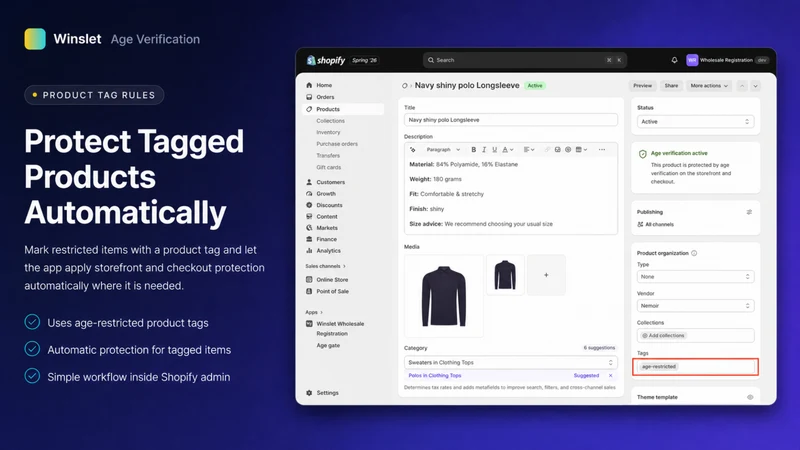The width and height of the screenshot is (800, 450).
Task: Open the Type dropdown
Action: (695, 277)
